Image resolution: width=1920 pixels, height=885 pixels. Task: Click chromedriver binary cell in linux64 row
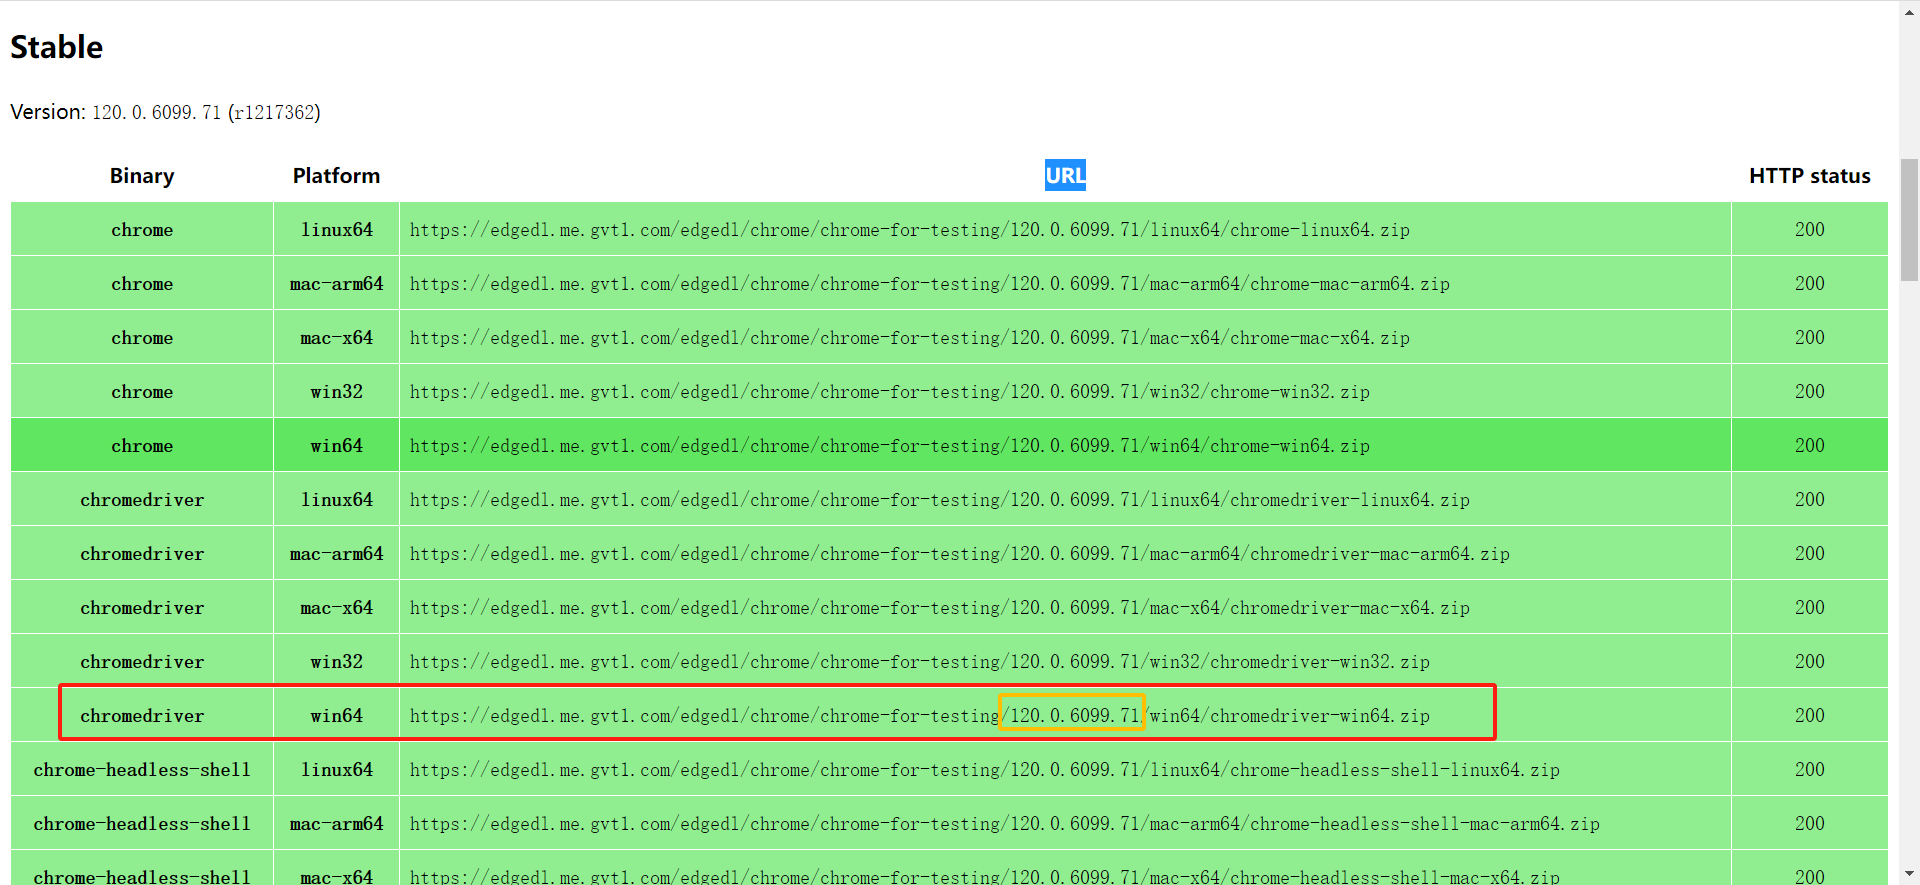pos(142,500)
